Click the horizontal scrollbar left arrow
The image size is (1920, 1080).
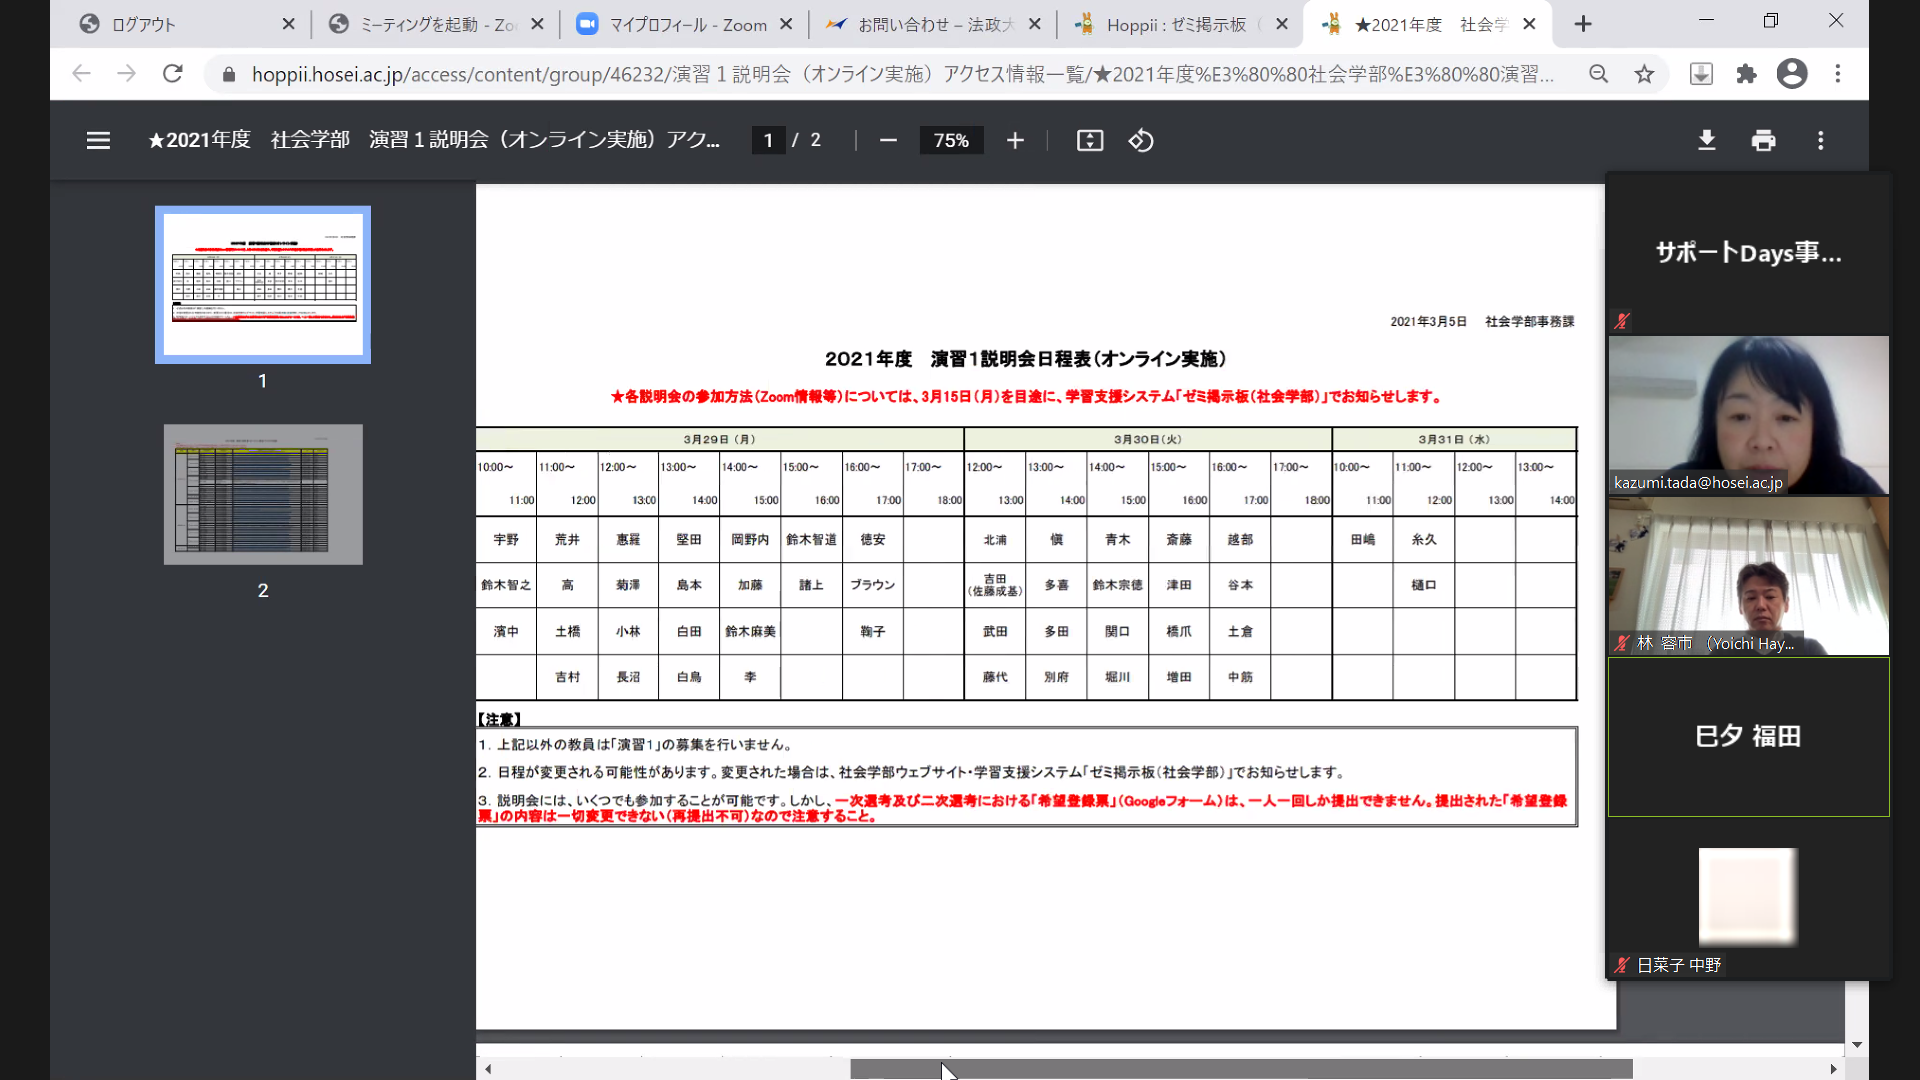(488, 1069)
